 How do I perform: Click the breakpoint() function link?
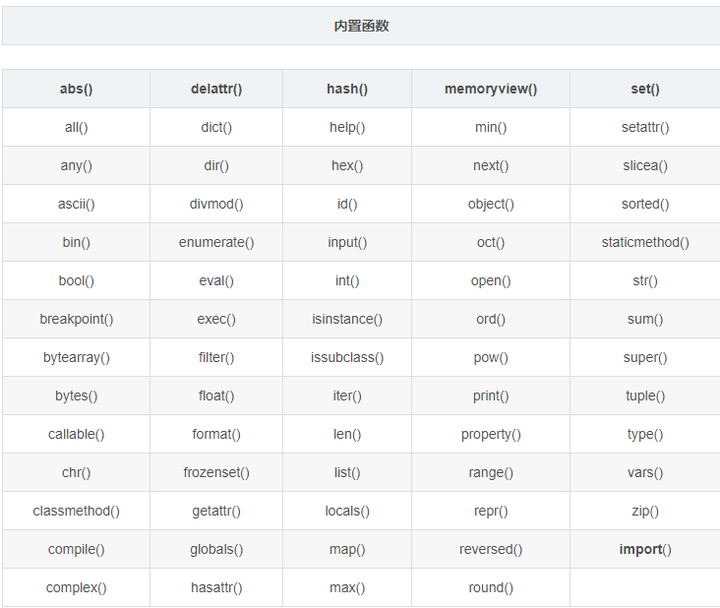(76, 319)
